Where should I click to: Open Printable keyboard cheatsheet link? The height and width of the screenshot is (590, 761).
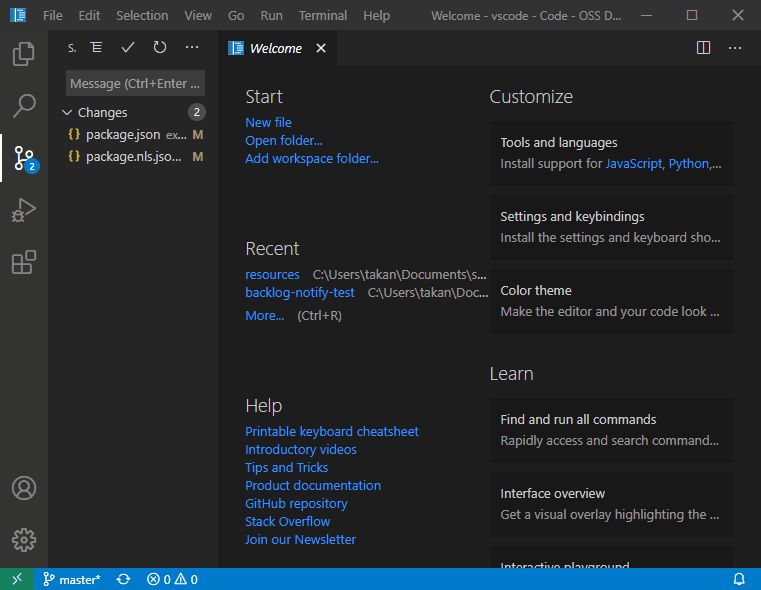(331, 431)
